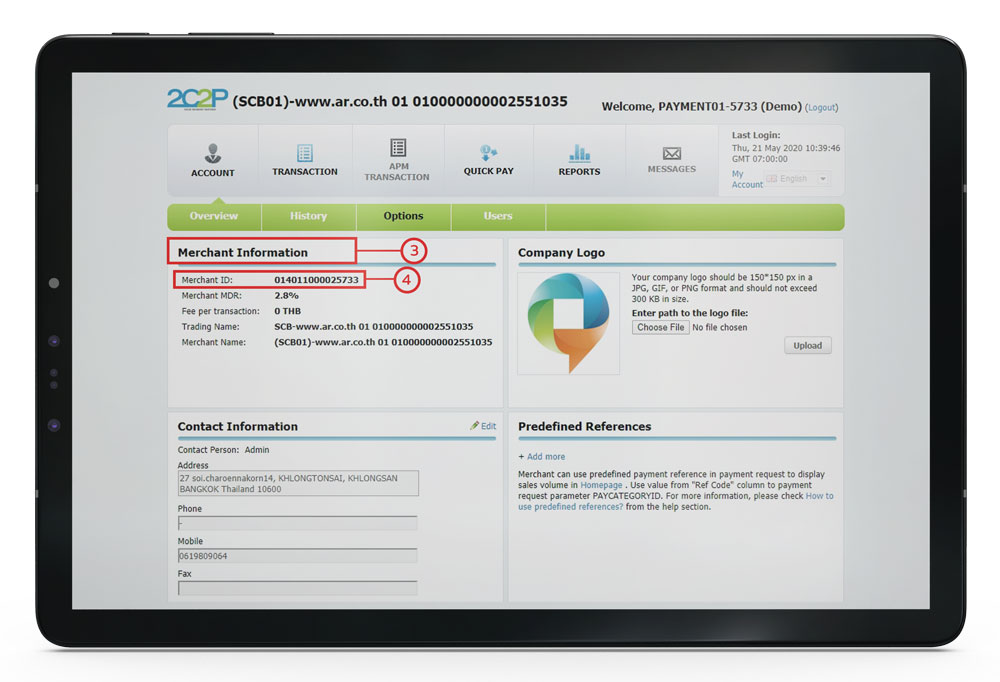Click the Company Logo heading
This screenshot has width=1000, height=682.
click(x=561, y=253)
